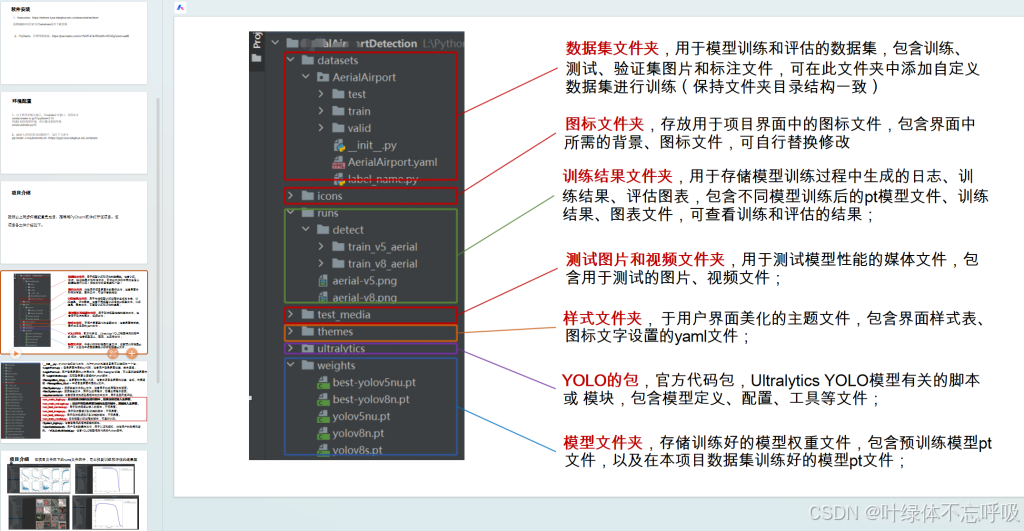1024x531 pixels.
Task: Expand the test_media folder
Action: (x=291, y=314)
